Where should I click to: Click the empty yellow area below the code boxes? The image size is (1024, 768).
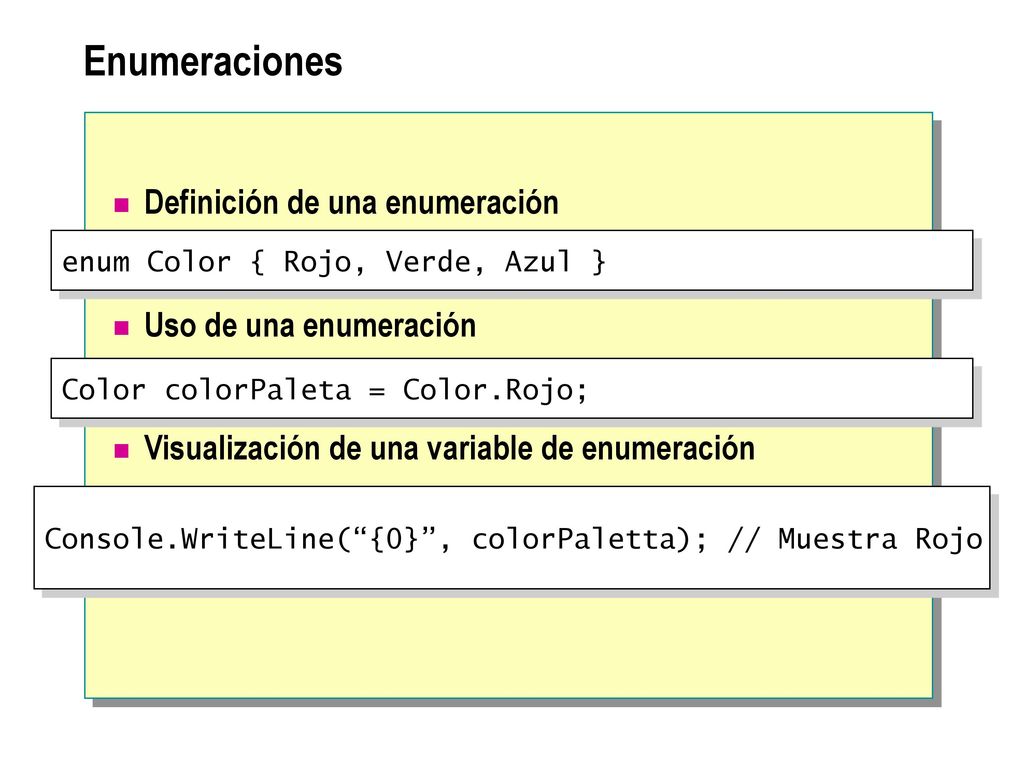click(508, 647)
